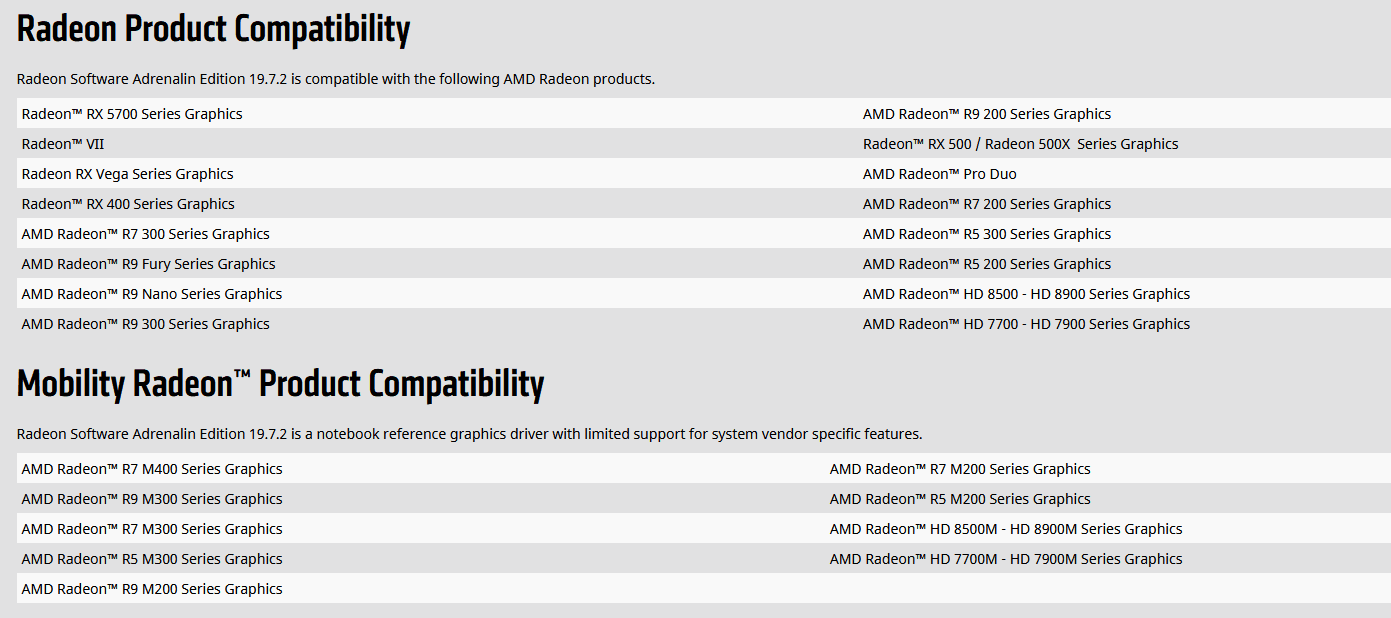Select HD 7700 - HD 7900 Series entry

[1026, 324]
